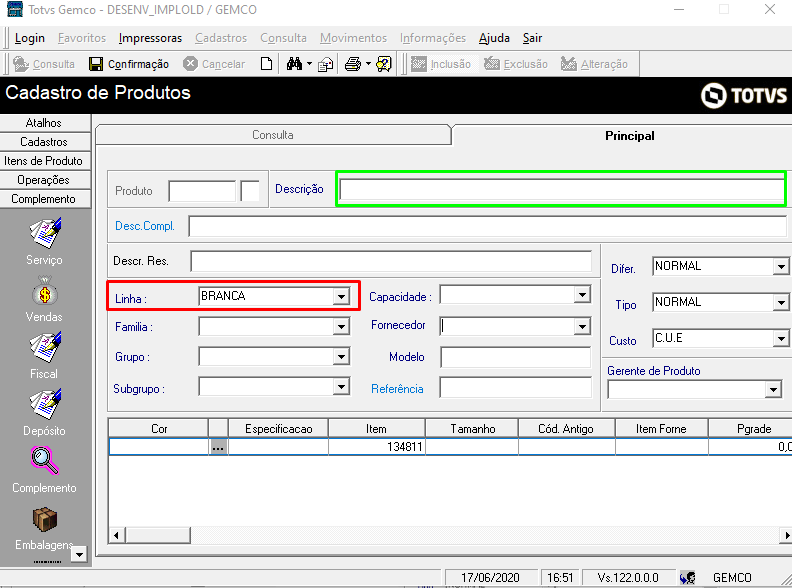Screen dimensions: 792x588
Task: Click the Especificacao column header
Action: pos(278,429)
